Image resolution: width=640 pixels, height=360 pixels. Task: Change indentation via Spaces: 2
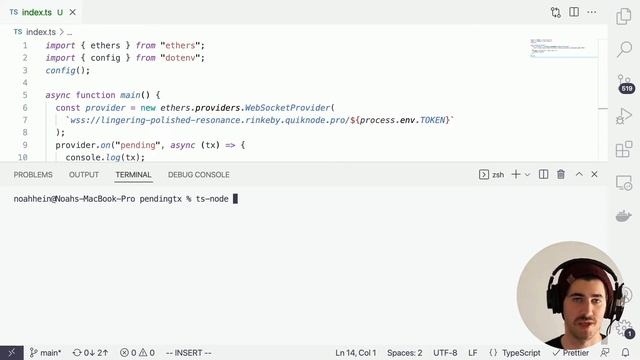coord(404,353)
